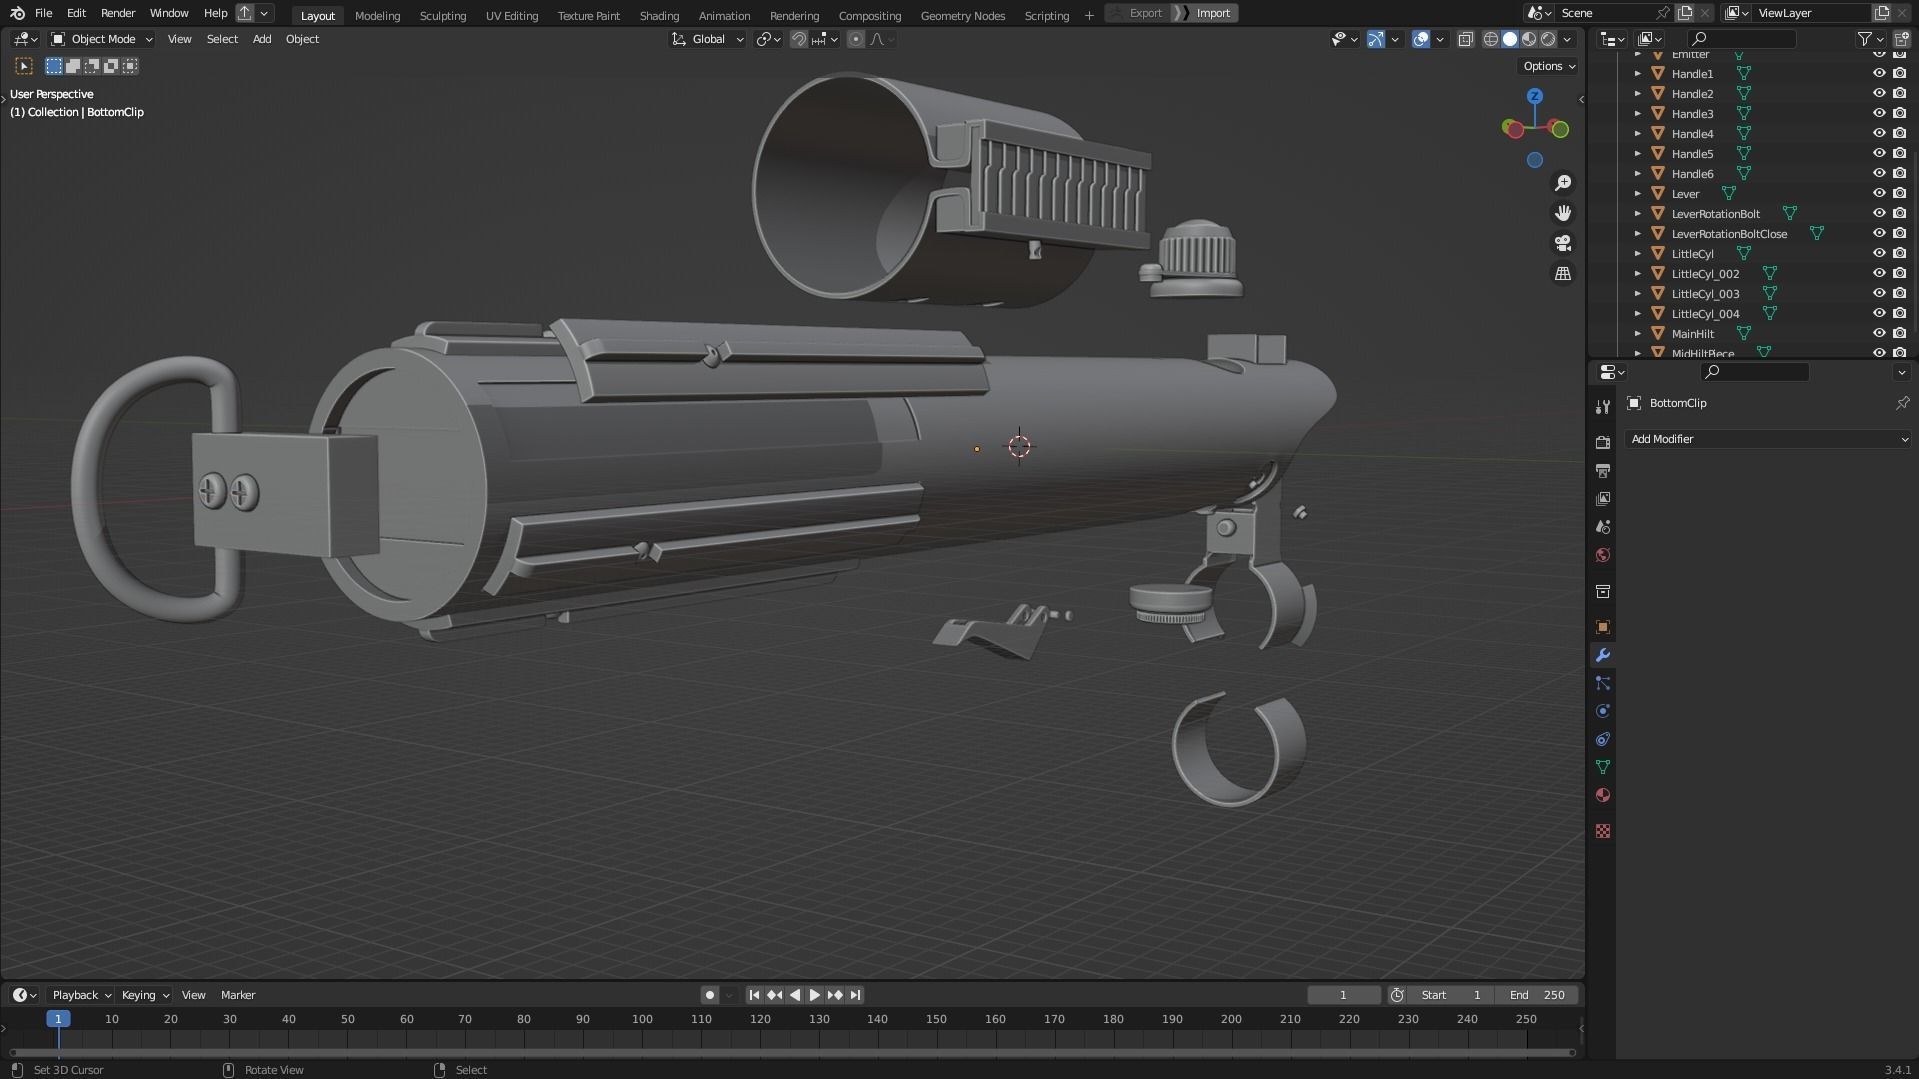Open the viewport Add menu
The height and width of the screenshot is (1079, 1919).
pyautogui.click(x=261, y=39)
